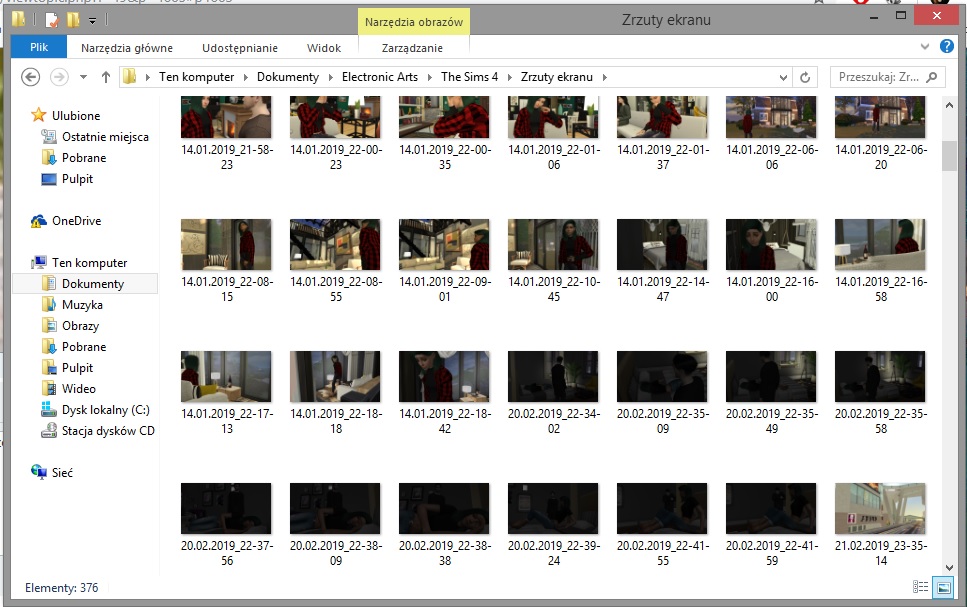Click the Narzędzia obrazów contextual tab header
Image resolution: width=967 pixels, height=607 pixels.
pyautogui.click(x=414, y=22)
